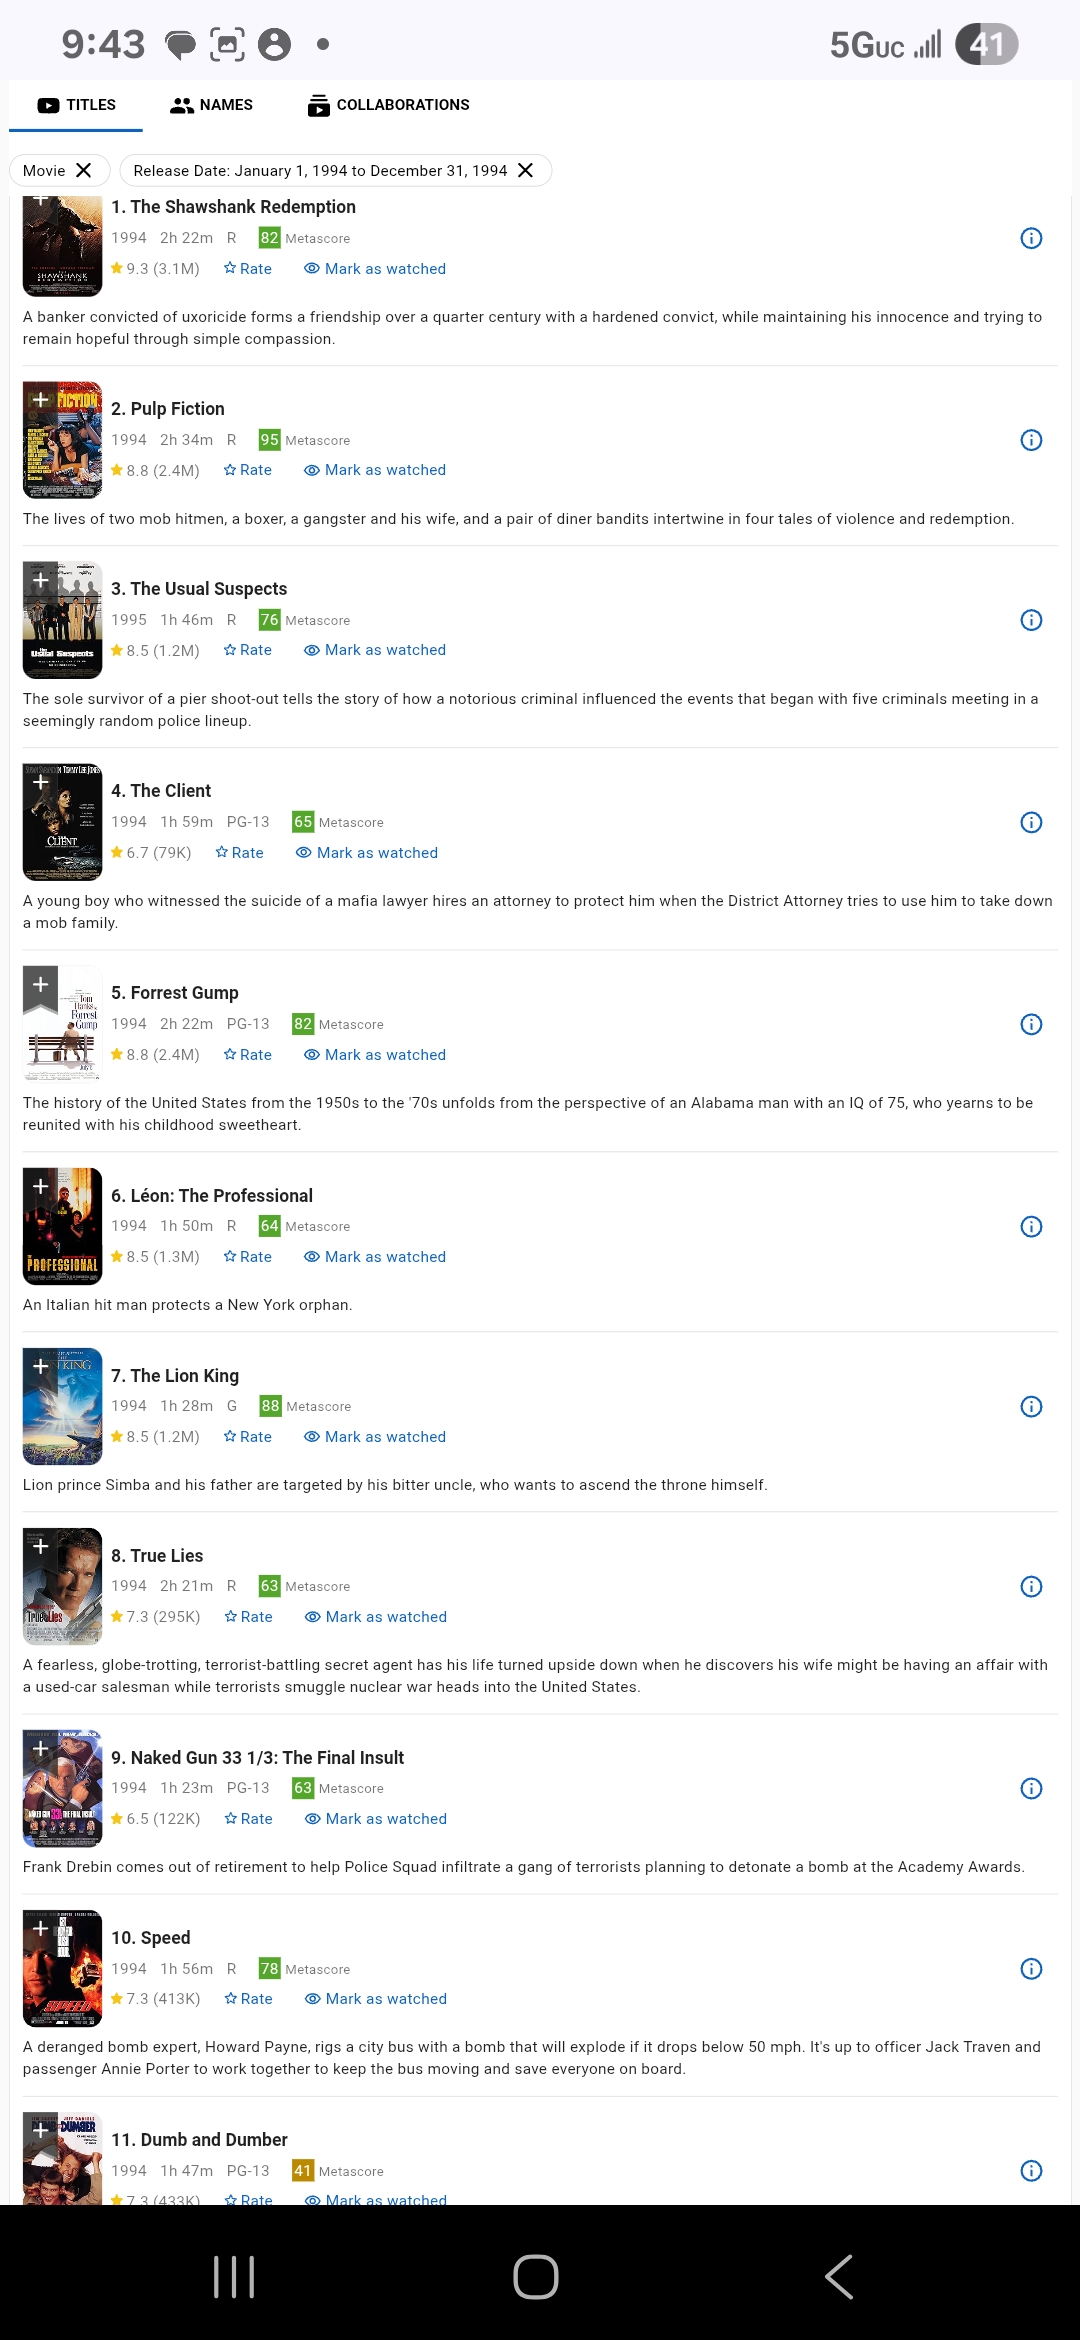Mark Léon: The Professional as watched
The width and height of the screenshot is (1080, 2340).
tap(375, 1257)
